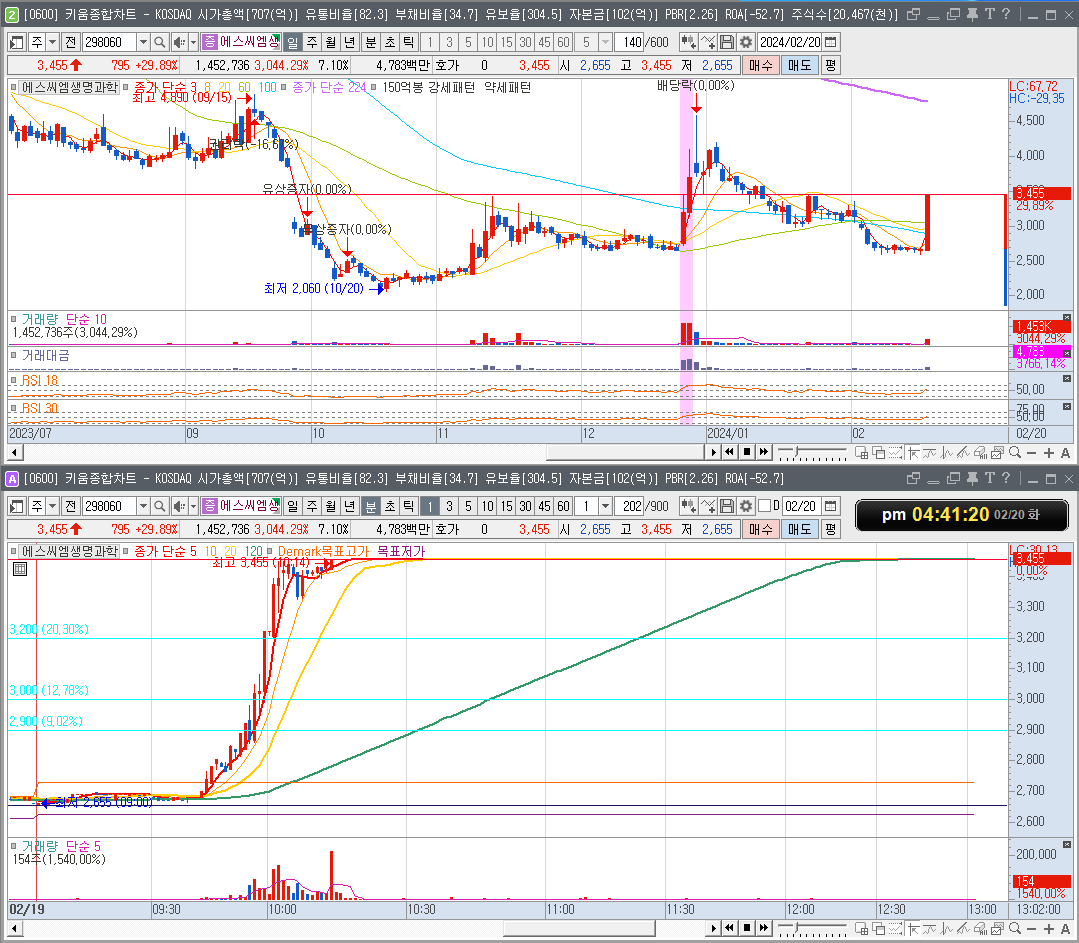Image resolution: width=1079 pixels, height=943 pixels.
Task: Expand minute interval dropdown in bottom chart
Action: pyautogui.click(x=606, y=507)
